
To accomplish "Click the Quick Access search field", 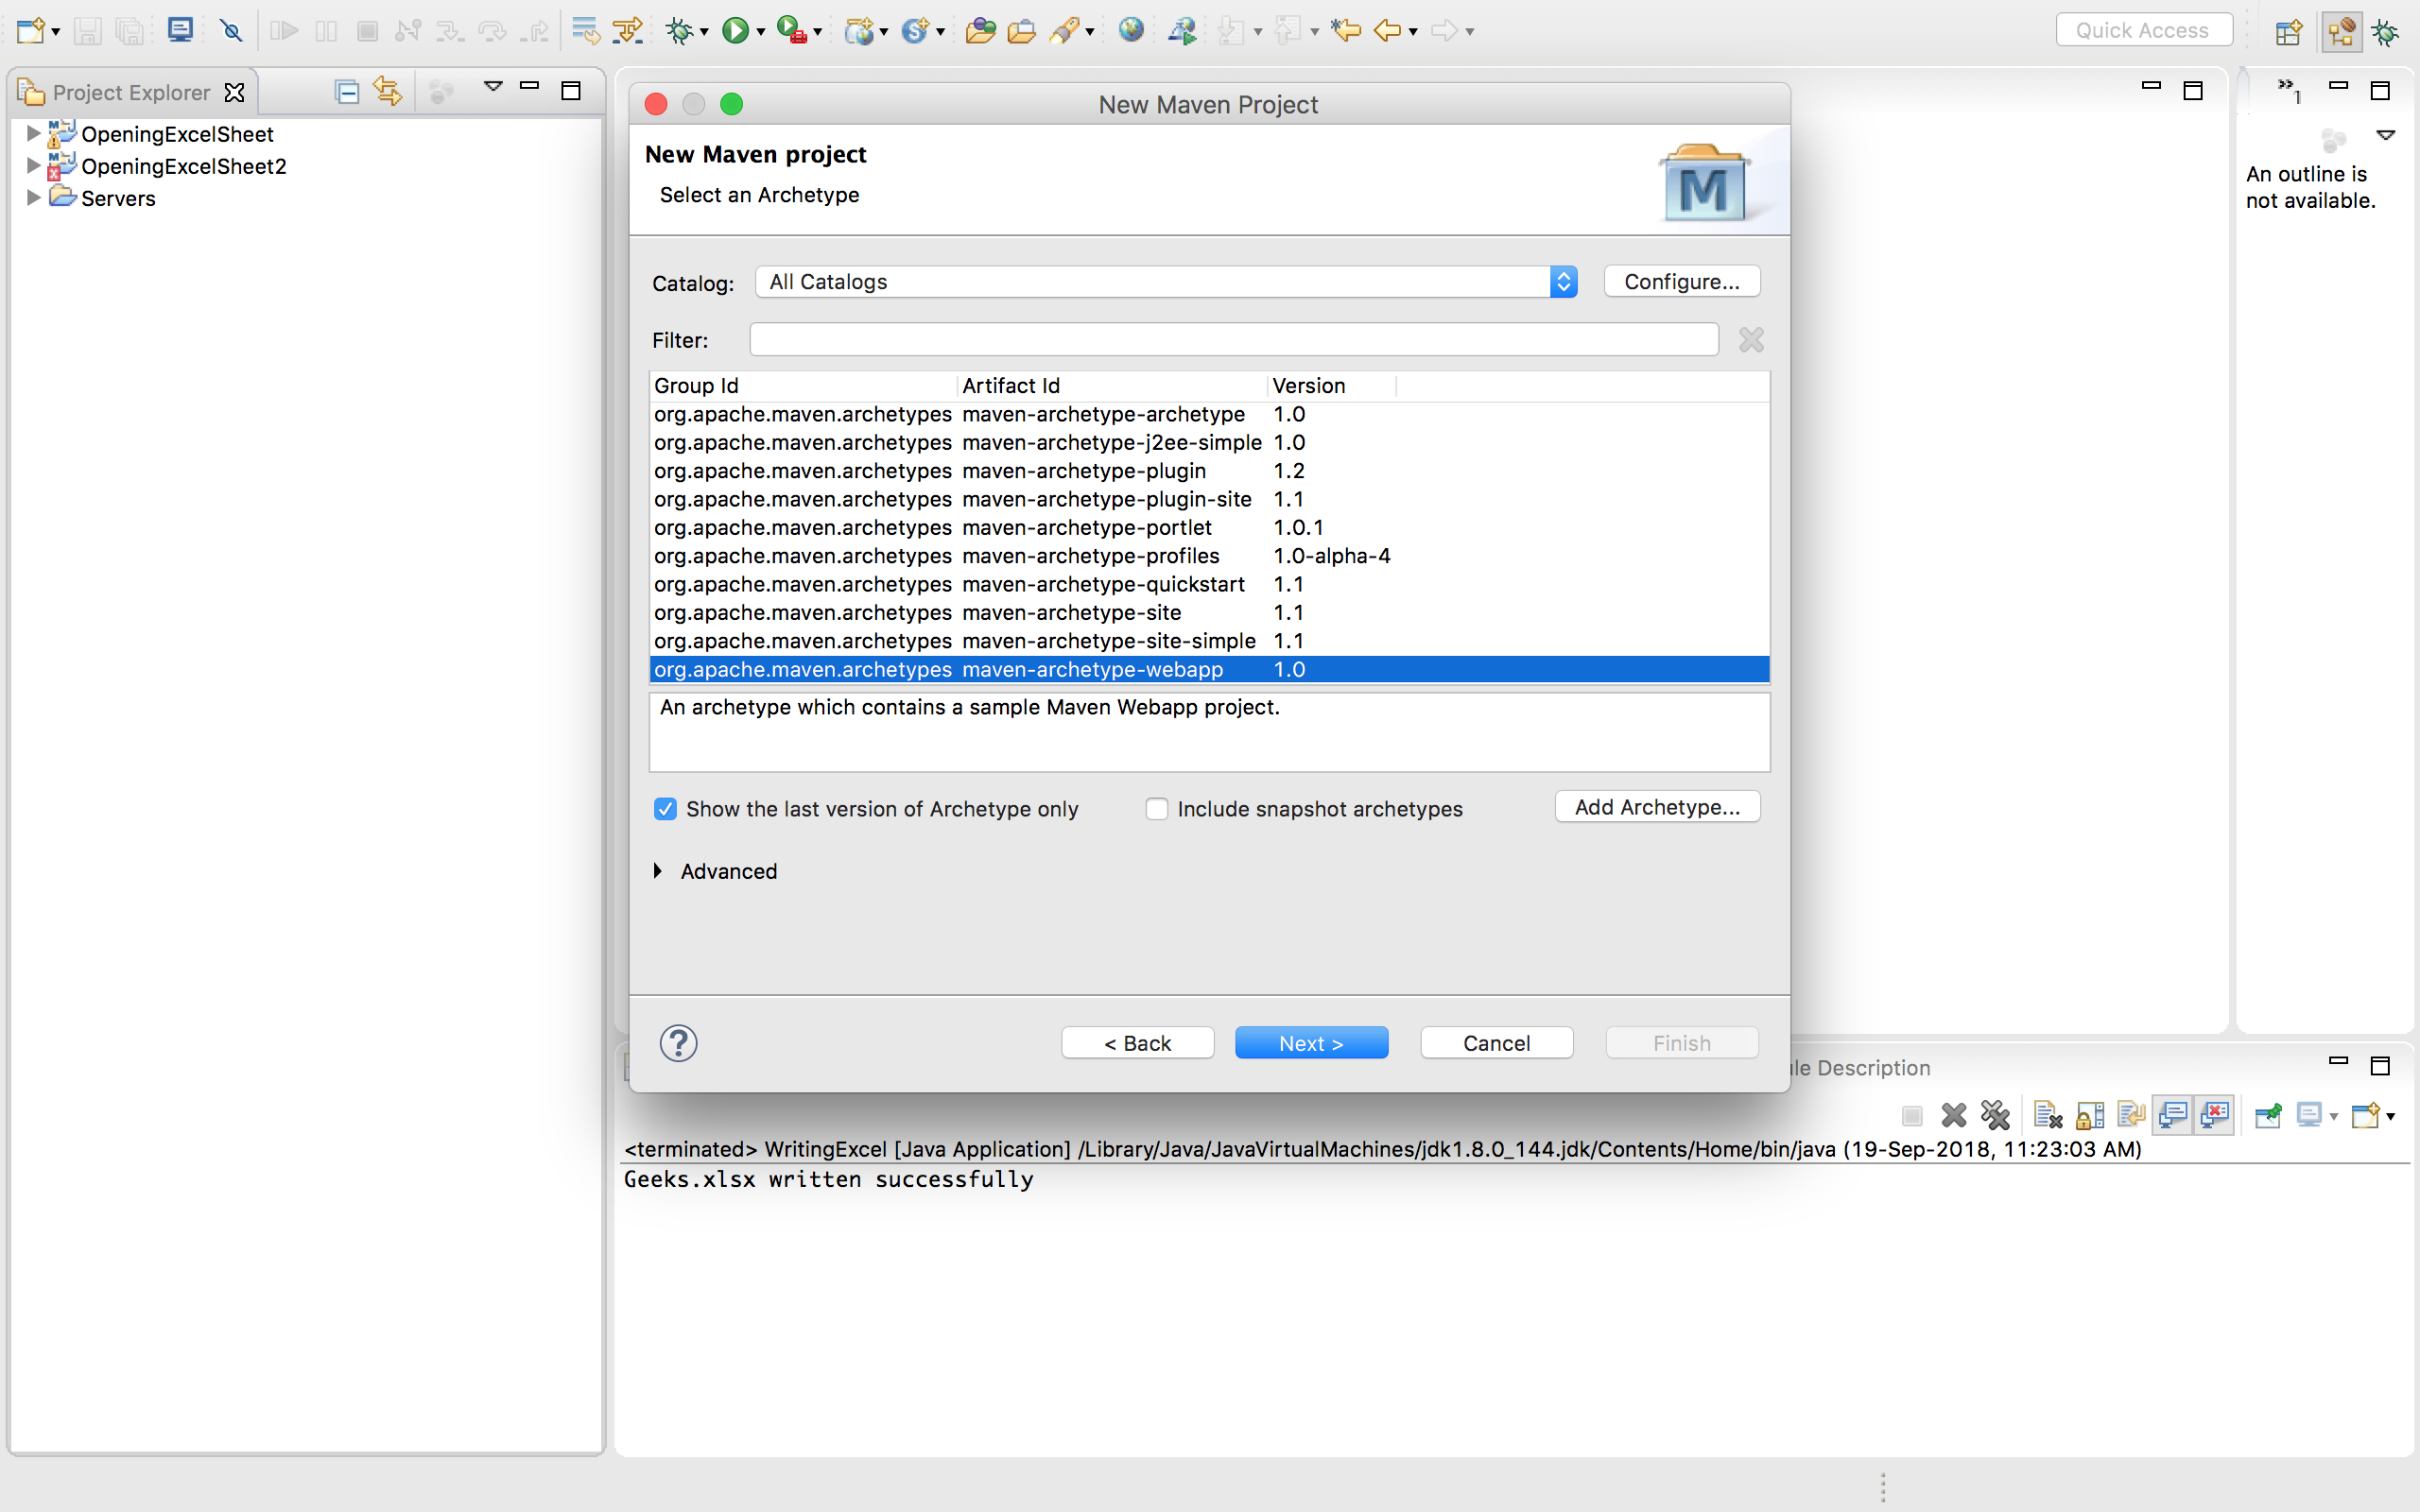I will 2143,30.
